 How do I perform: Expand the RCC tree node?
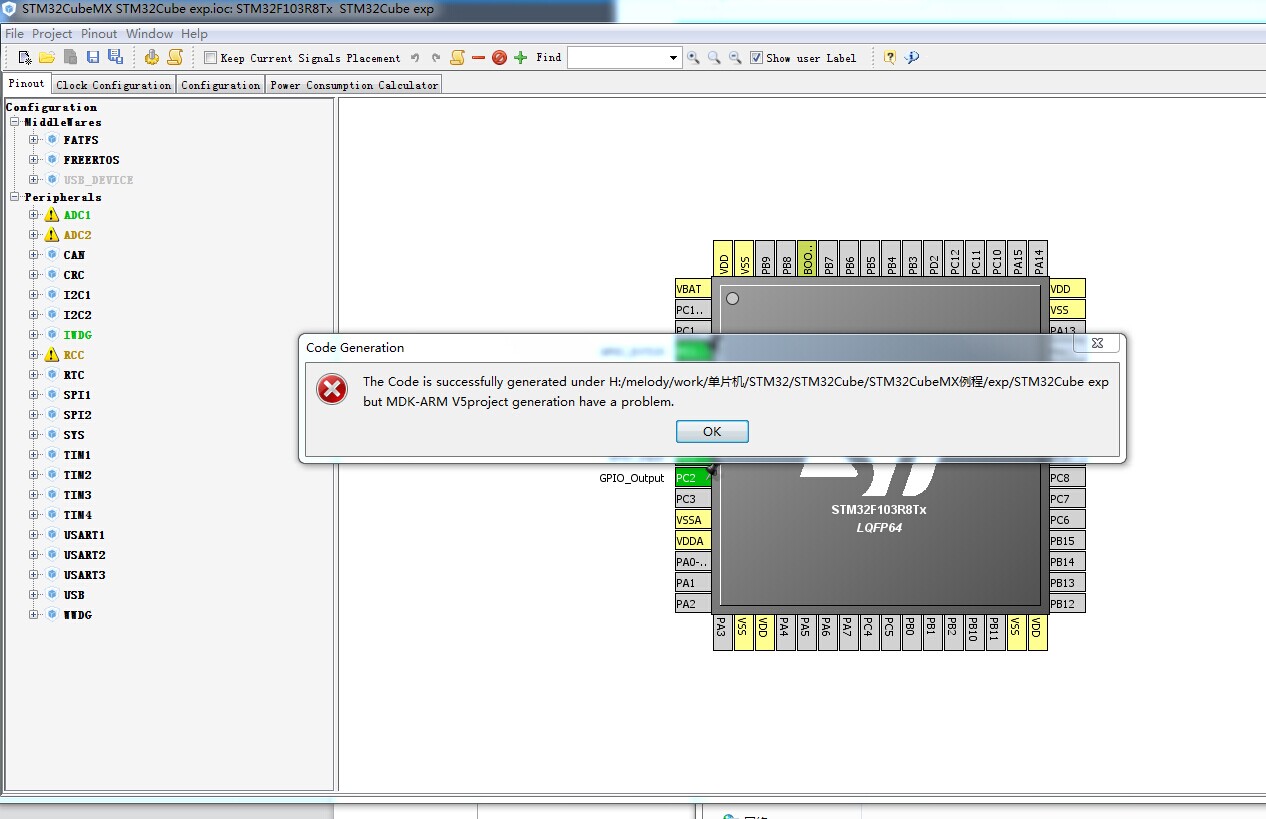coord(34,355)
